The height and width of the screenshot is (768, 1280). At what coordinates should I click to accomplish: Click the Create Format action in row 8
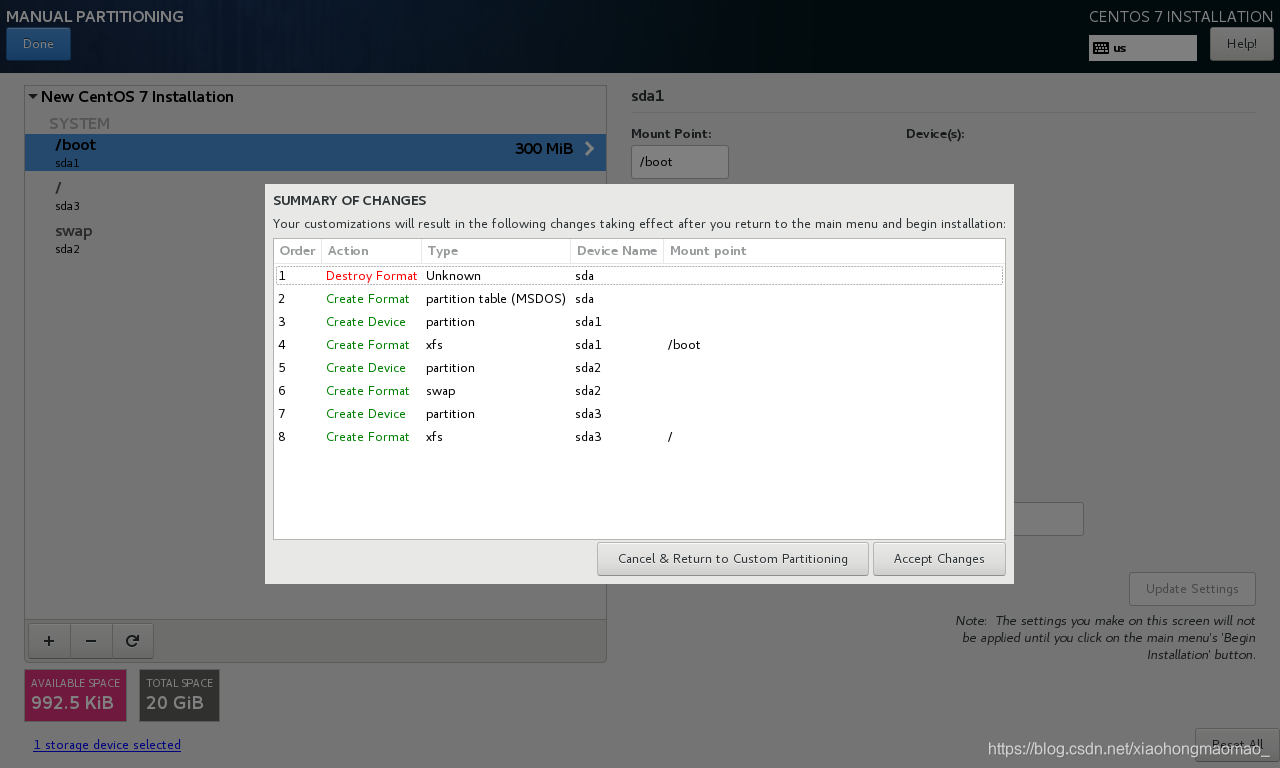pos(367,437)
